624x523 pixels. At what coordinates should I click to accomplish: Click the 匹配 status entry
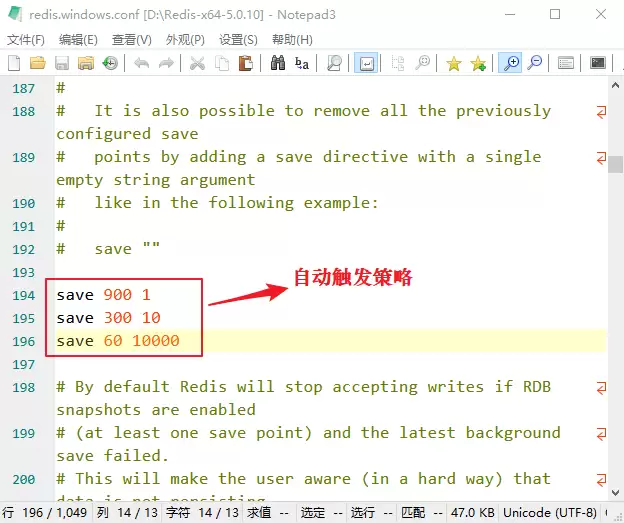[x=421, y=513]
